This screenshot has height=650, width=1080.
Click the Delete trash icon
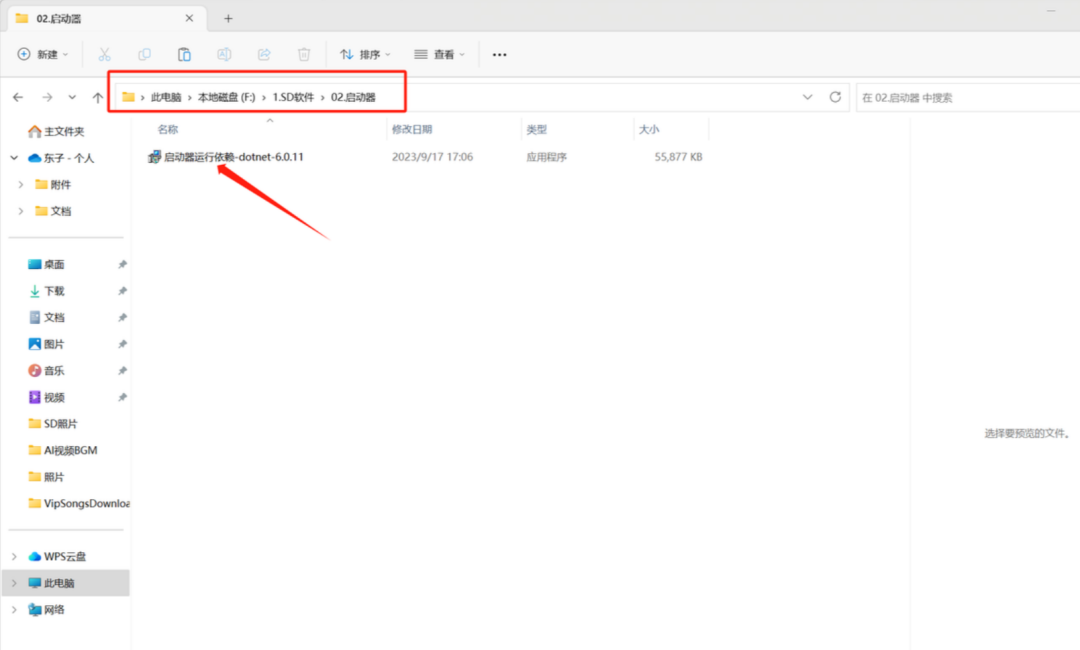[304, 54]
